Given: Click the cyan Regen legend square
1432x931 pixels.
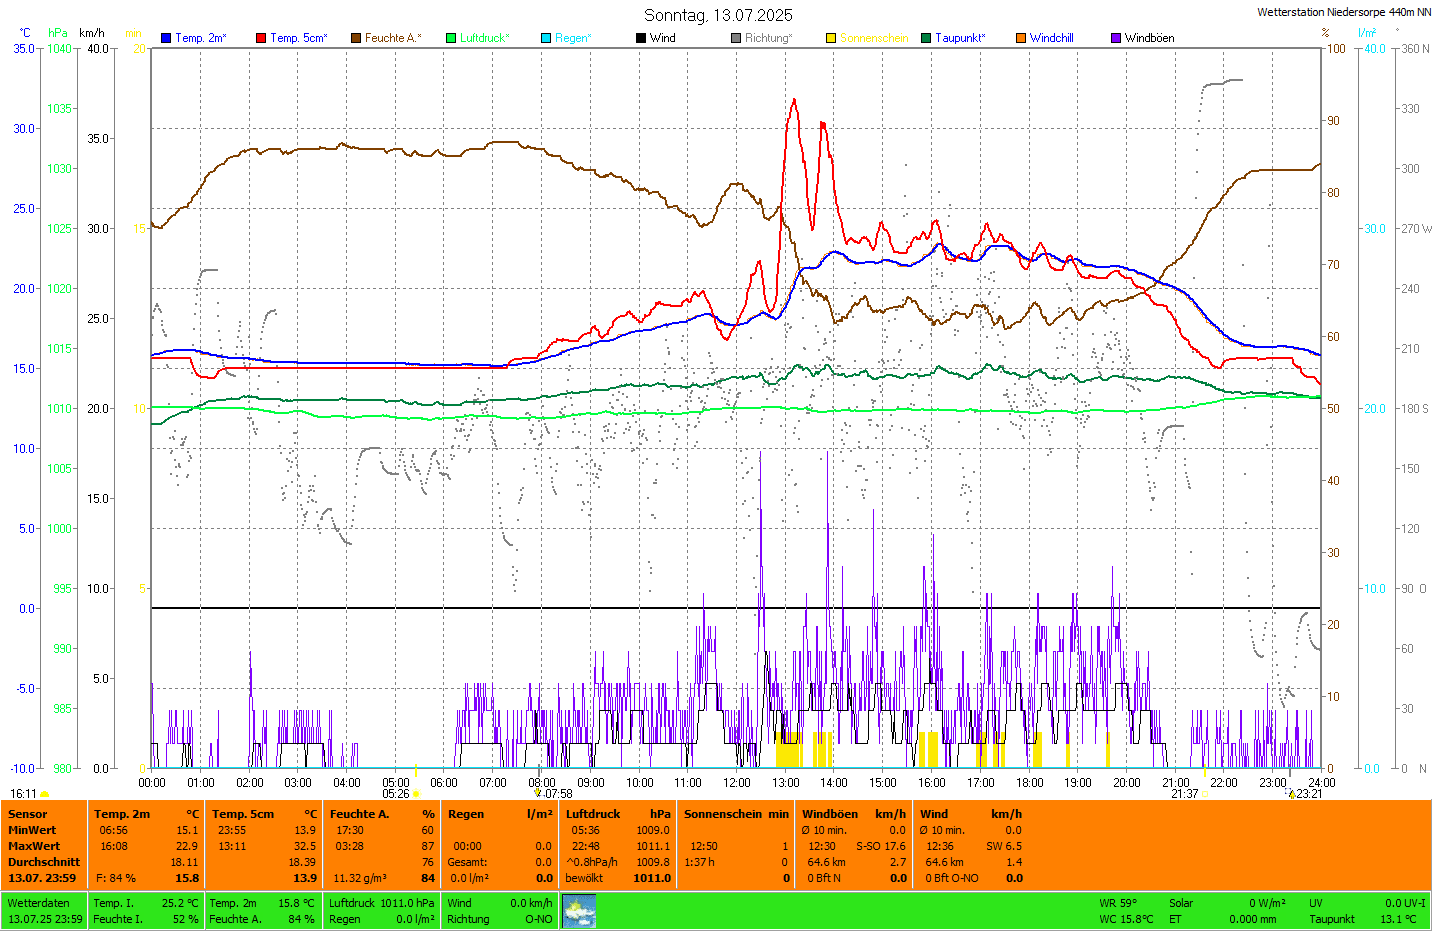Looking at the screenshot, I should (x=546, y=38).
